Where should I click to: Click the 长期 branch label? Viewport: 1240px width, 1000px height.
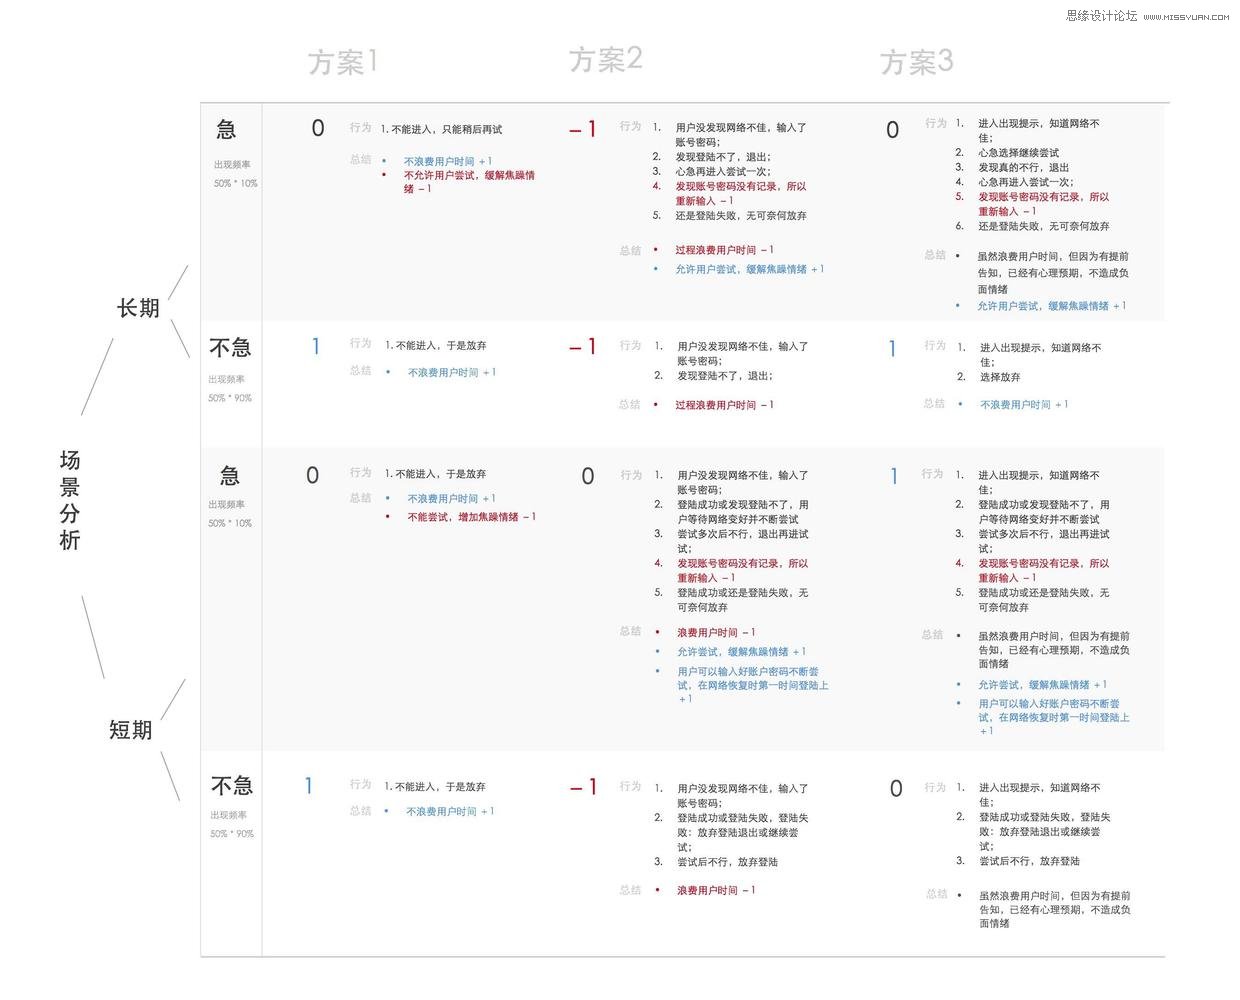pos(138,308)
